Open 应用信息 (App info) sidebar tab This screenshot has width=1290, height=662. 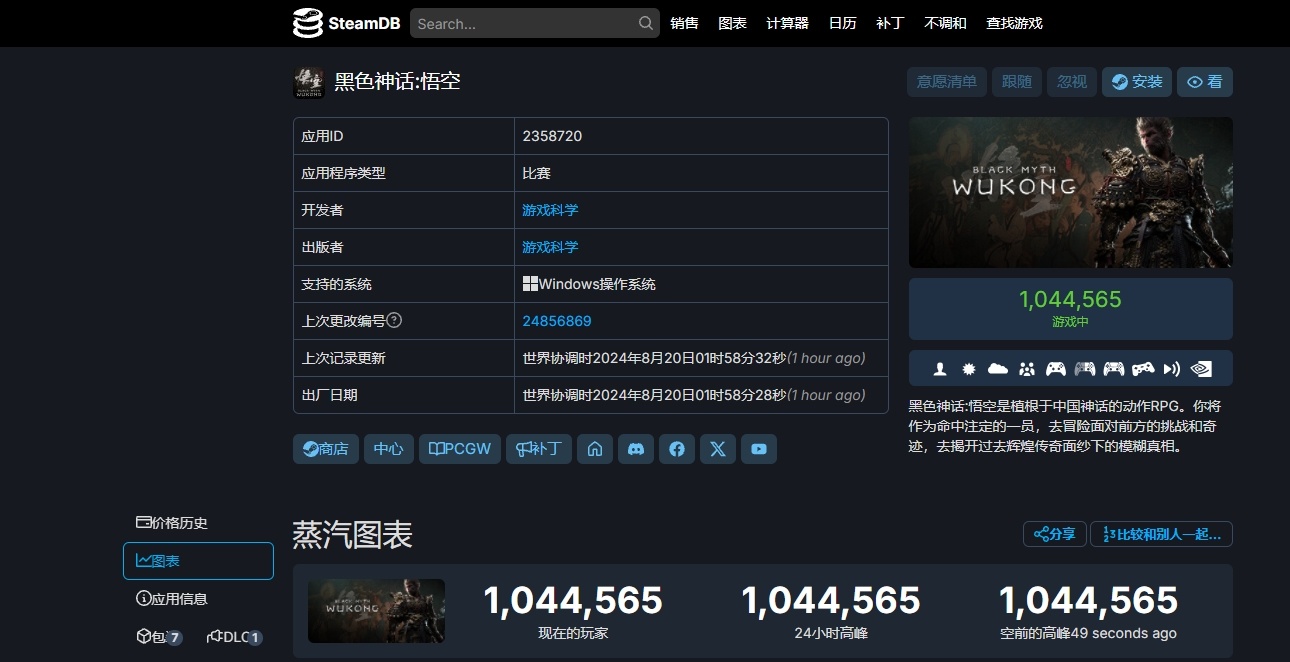click(198, 599)
